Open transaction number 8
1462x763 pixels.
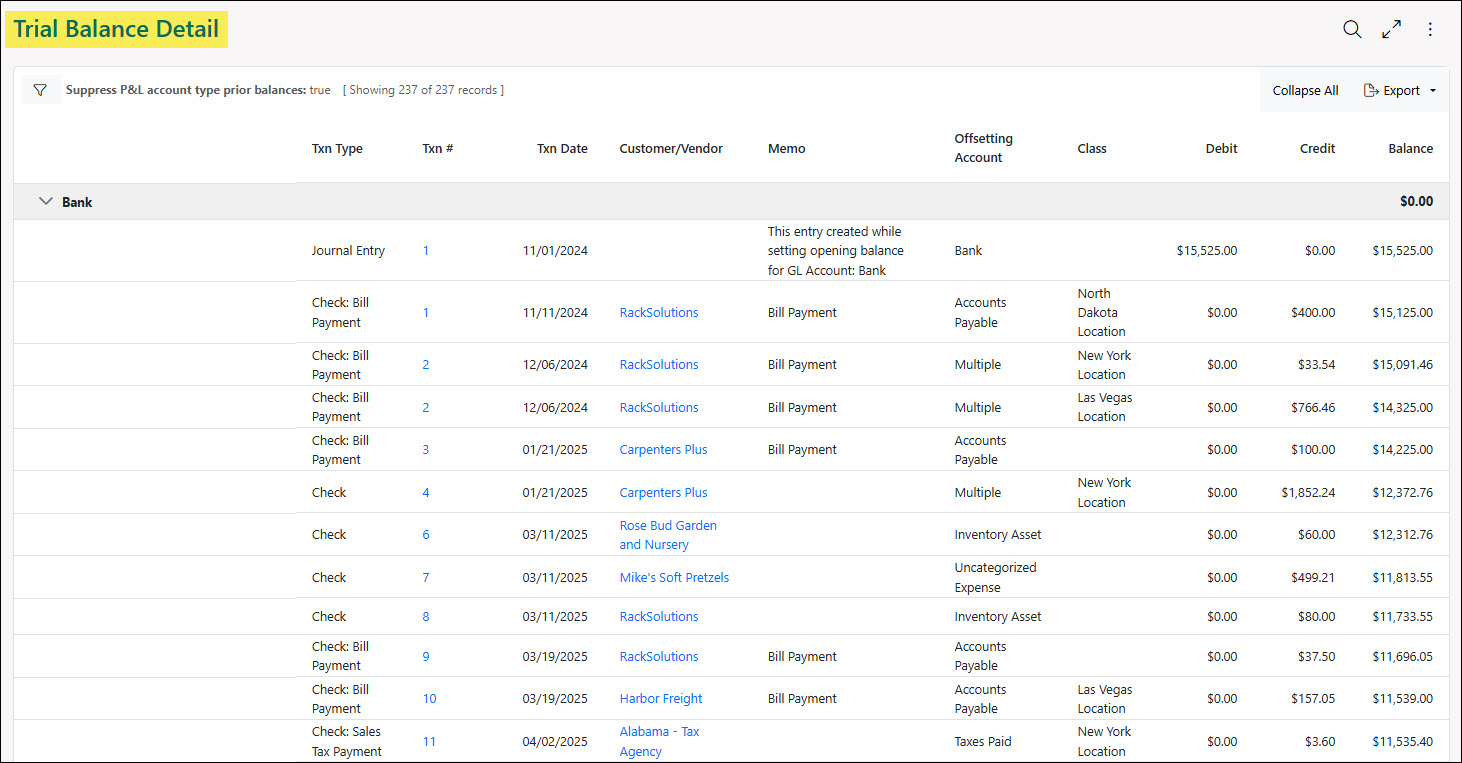tap(426, 616)
